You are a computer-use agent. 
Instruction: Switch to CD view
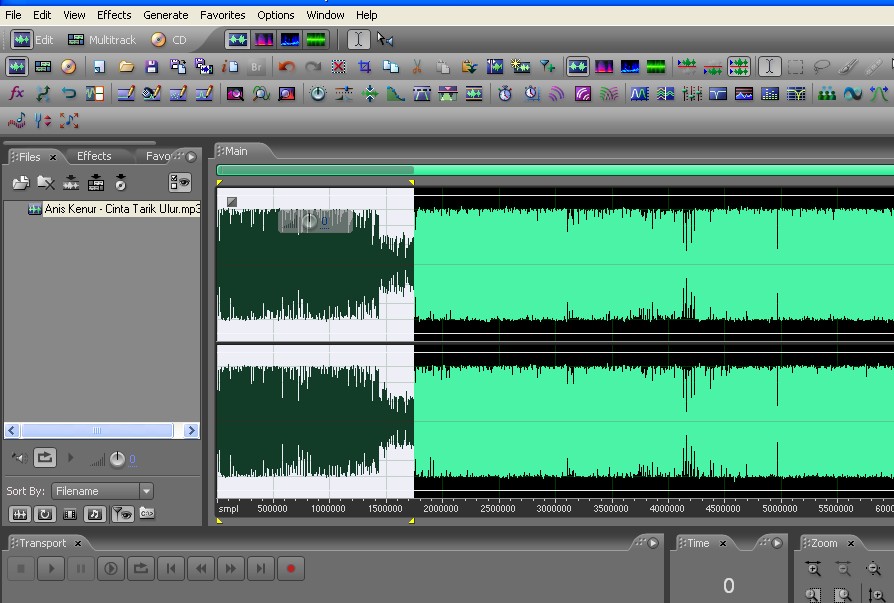(169, 40)
